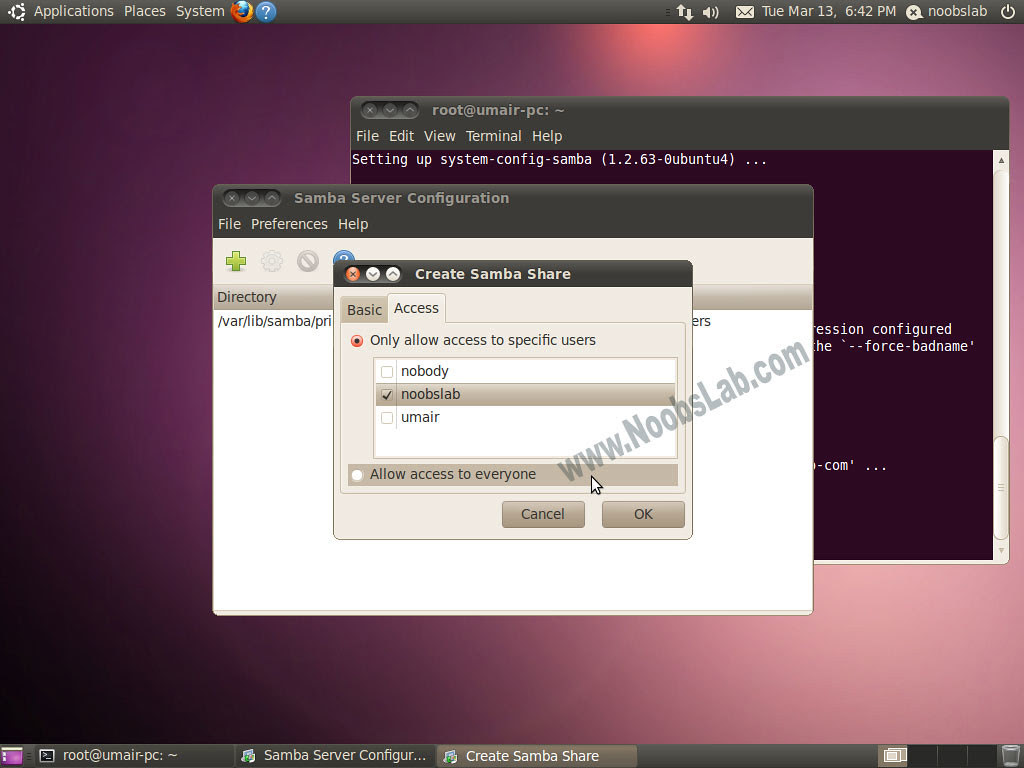The width and height of the screenshot is (1024, 768).
Task: Select the nobody user row name
Action: pyautogui.click(x=424, y=372)
